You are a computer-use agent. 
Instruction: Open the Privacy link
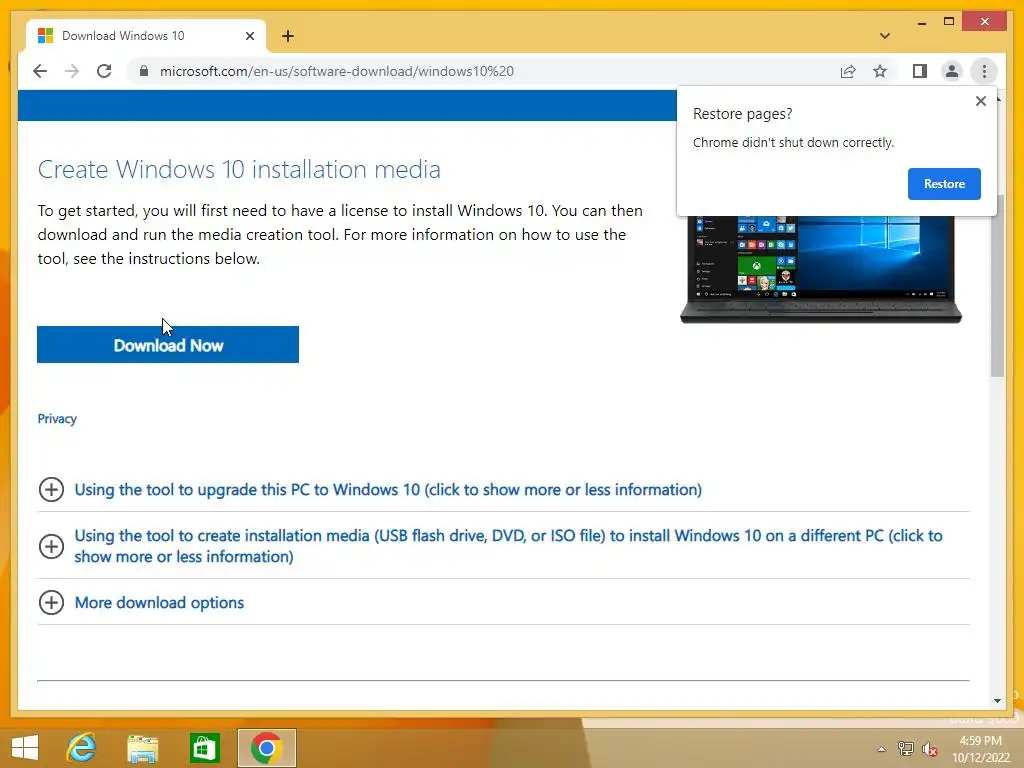57,419
